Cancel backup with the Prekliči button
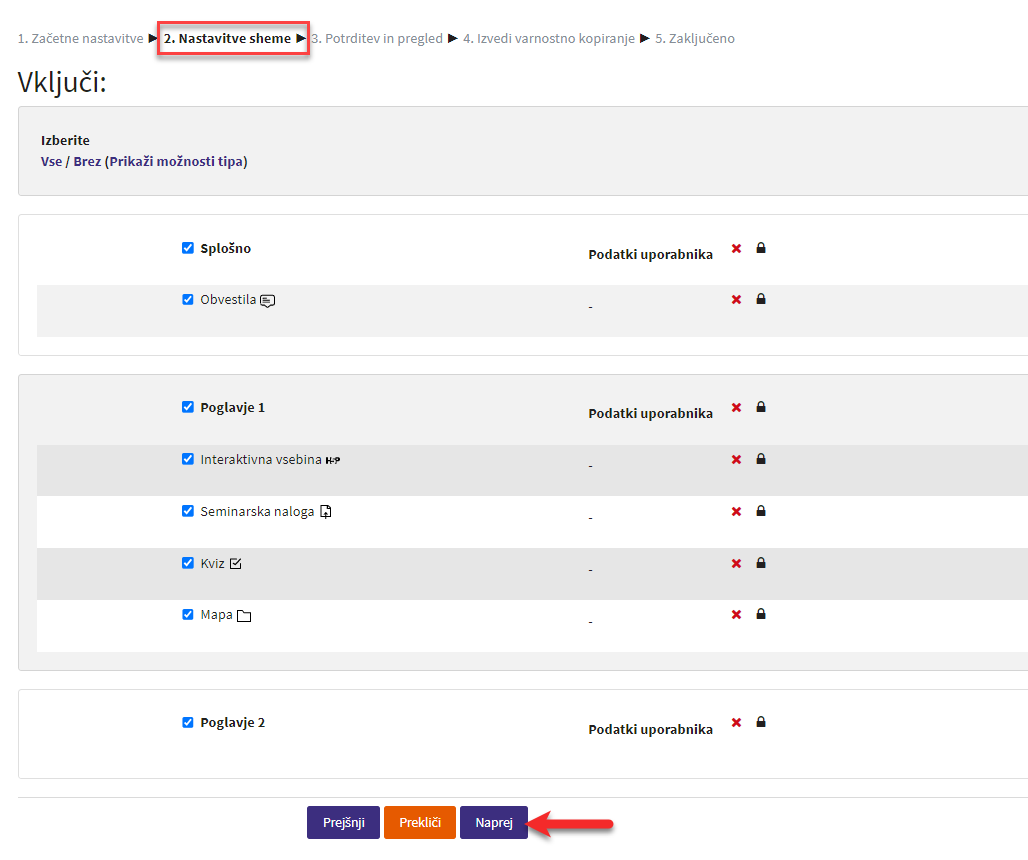The width and height of the screenshot is (1028, 860). coord(420,823)
